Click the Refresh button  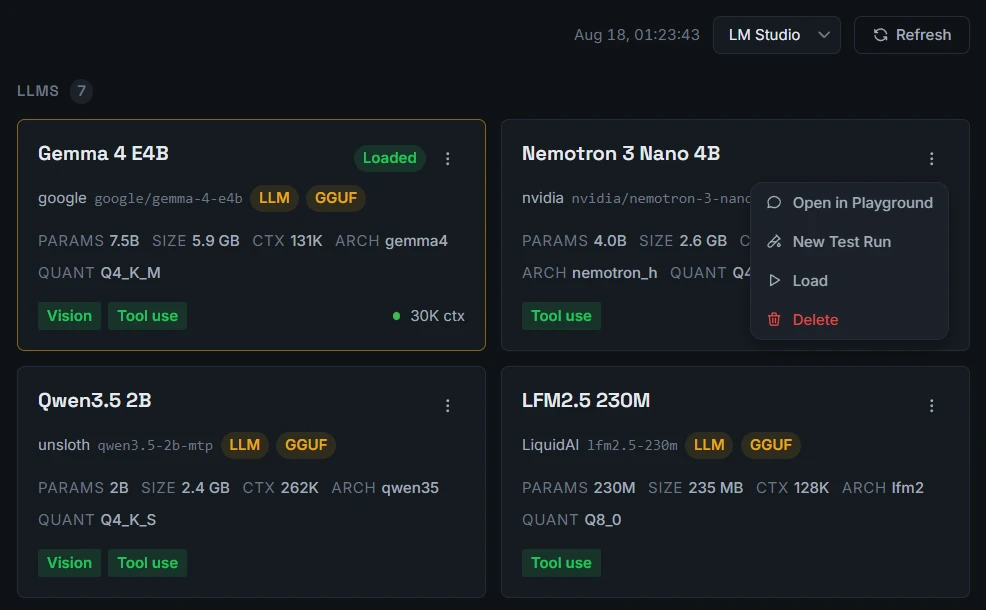911,35
